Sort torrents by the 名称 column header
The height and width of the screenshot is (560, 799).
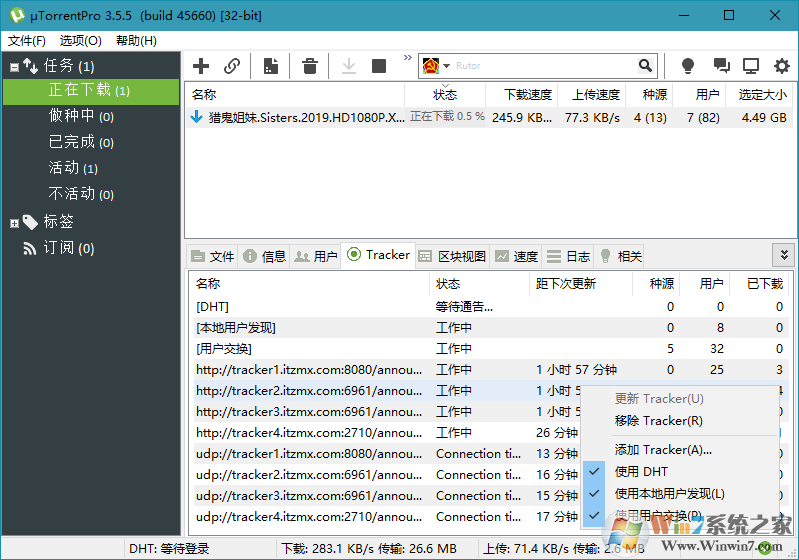coord(295,95)
